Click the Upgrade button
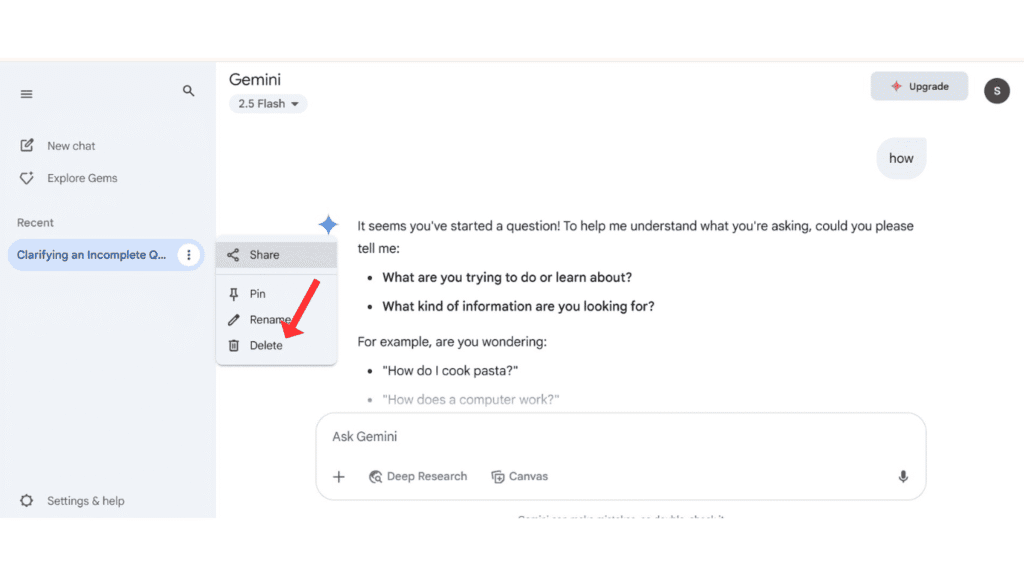 click(918, 86)
